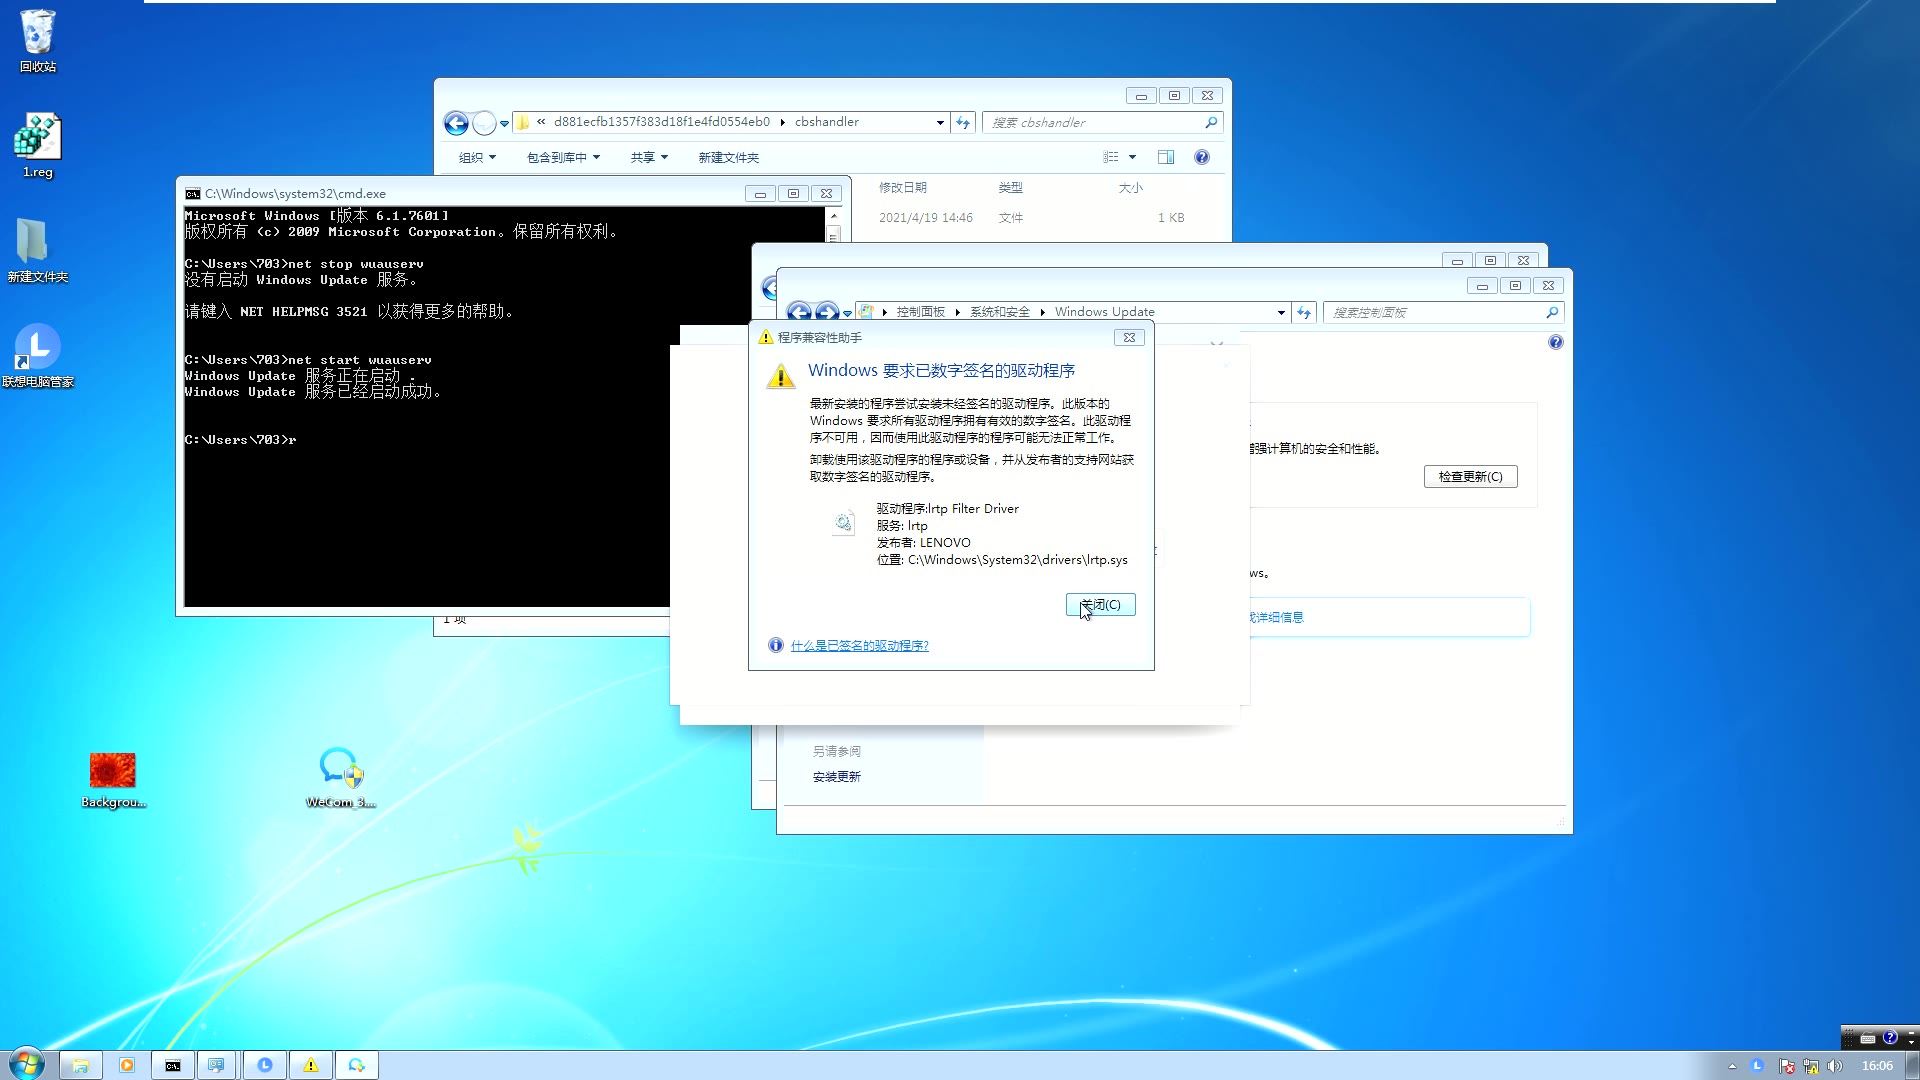Expand view options dropdown arrow in Explorer

[1132, 157]
